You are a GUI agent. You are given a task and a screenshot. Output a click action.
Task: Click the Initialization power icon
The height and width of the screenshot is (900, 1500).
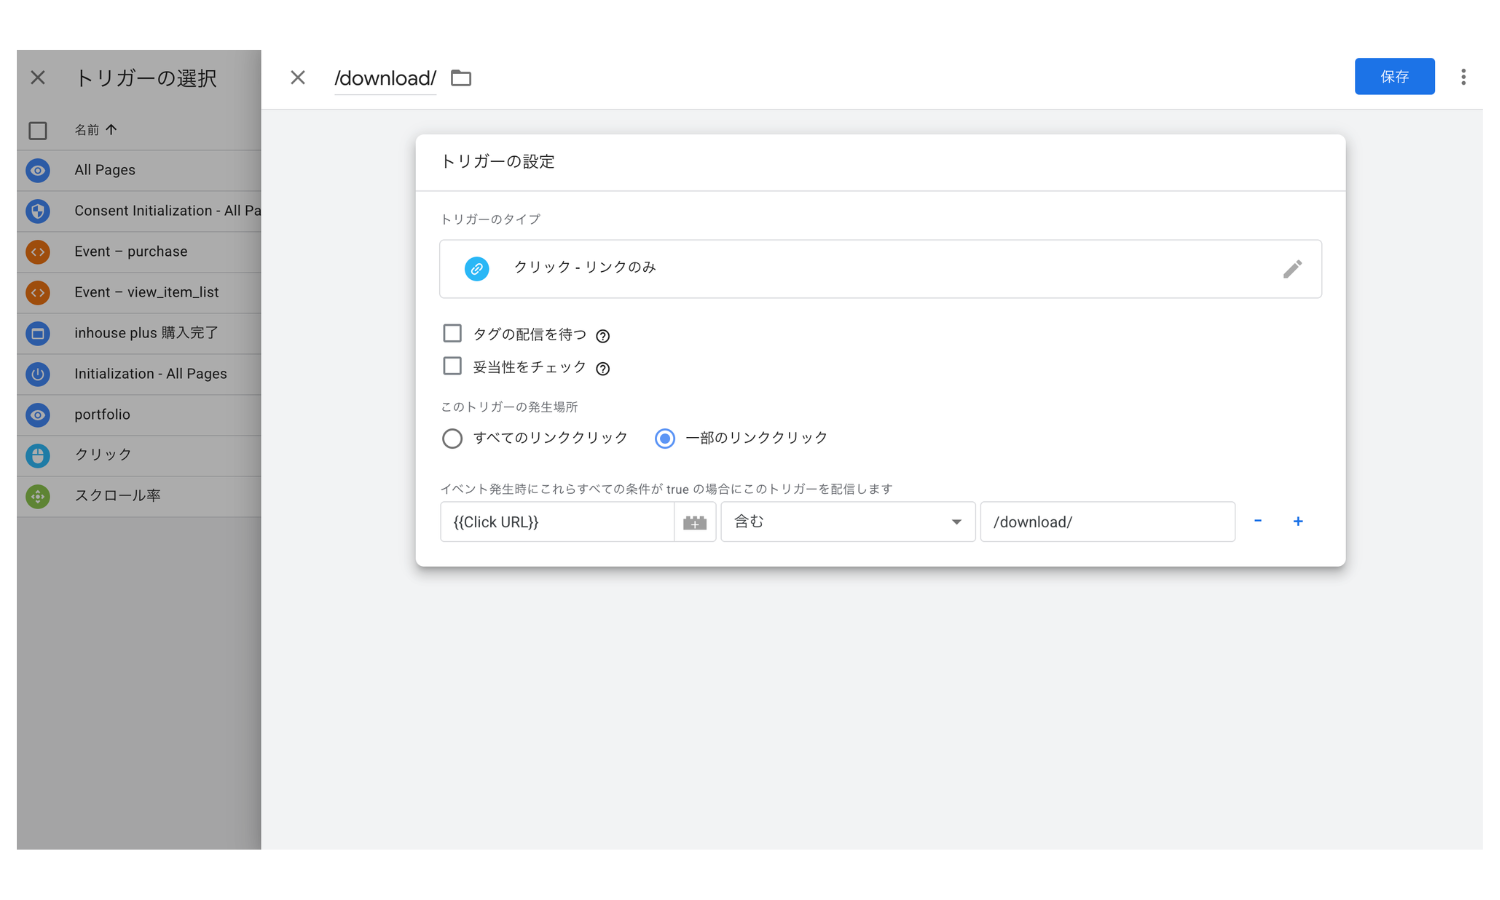[38, 374]
